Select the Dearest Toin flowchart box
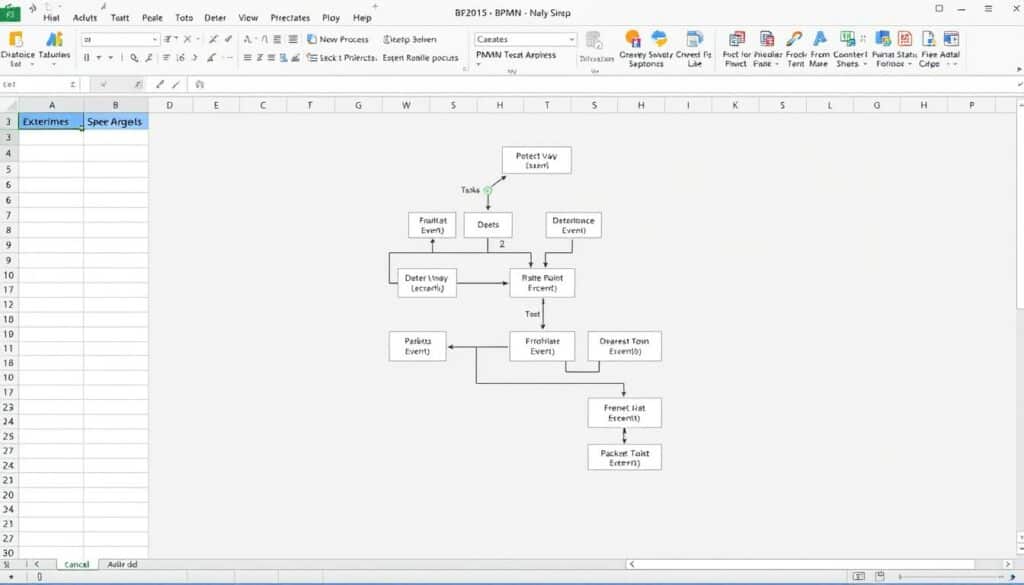This screenshot has height=585, width=1024. point(624,346)
